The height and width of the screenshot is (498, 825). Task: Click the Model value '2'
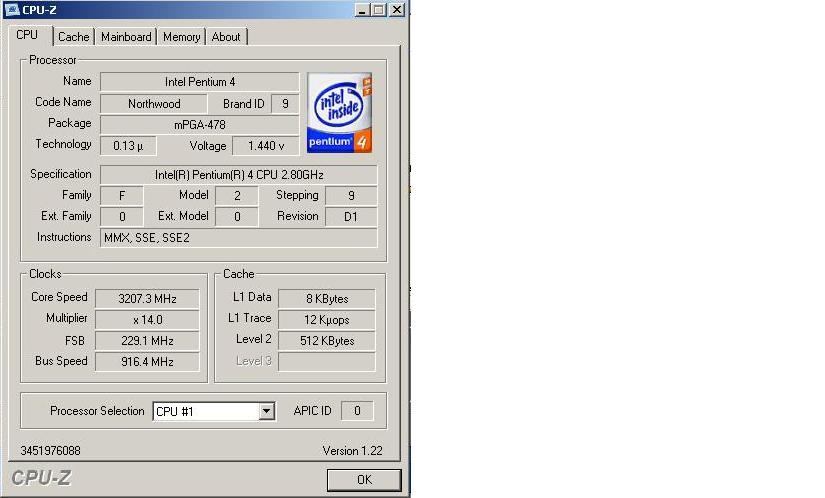[x=237, y=196]
